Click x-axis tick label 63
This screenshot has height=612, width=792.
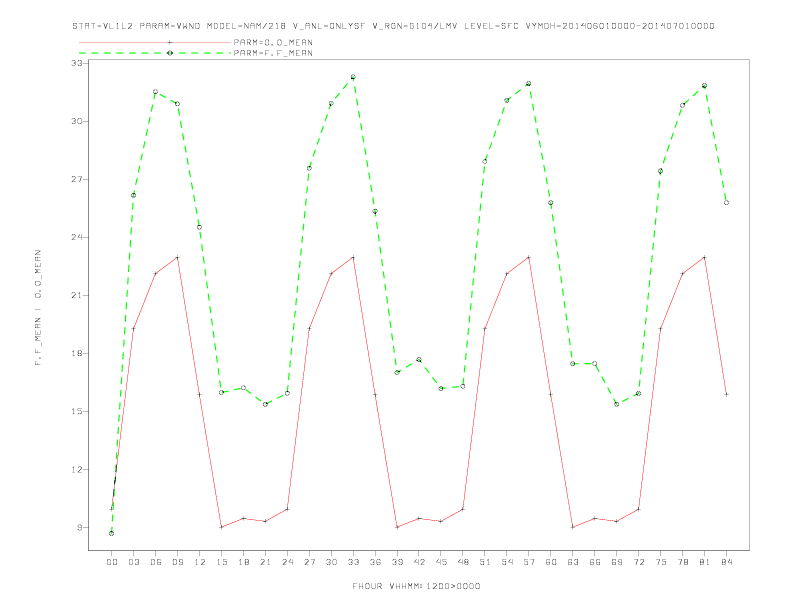573,562
